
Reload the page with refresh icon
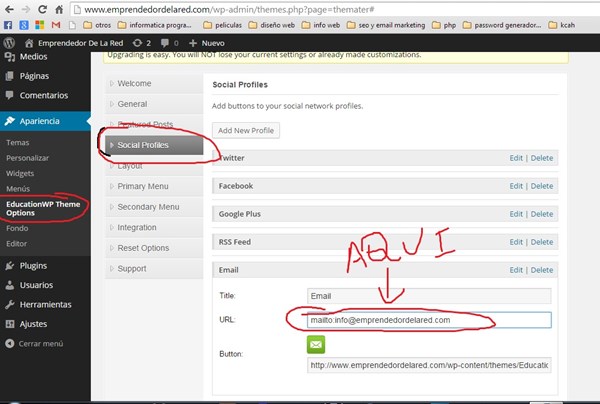pos(42,9)
